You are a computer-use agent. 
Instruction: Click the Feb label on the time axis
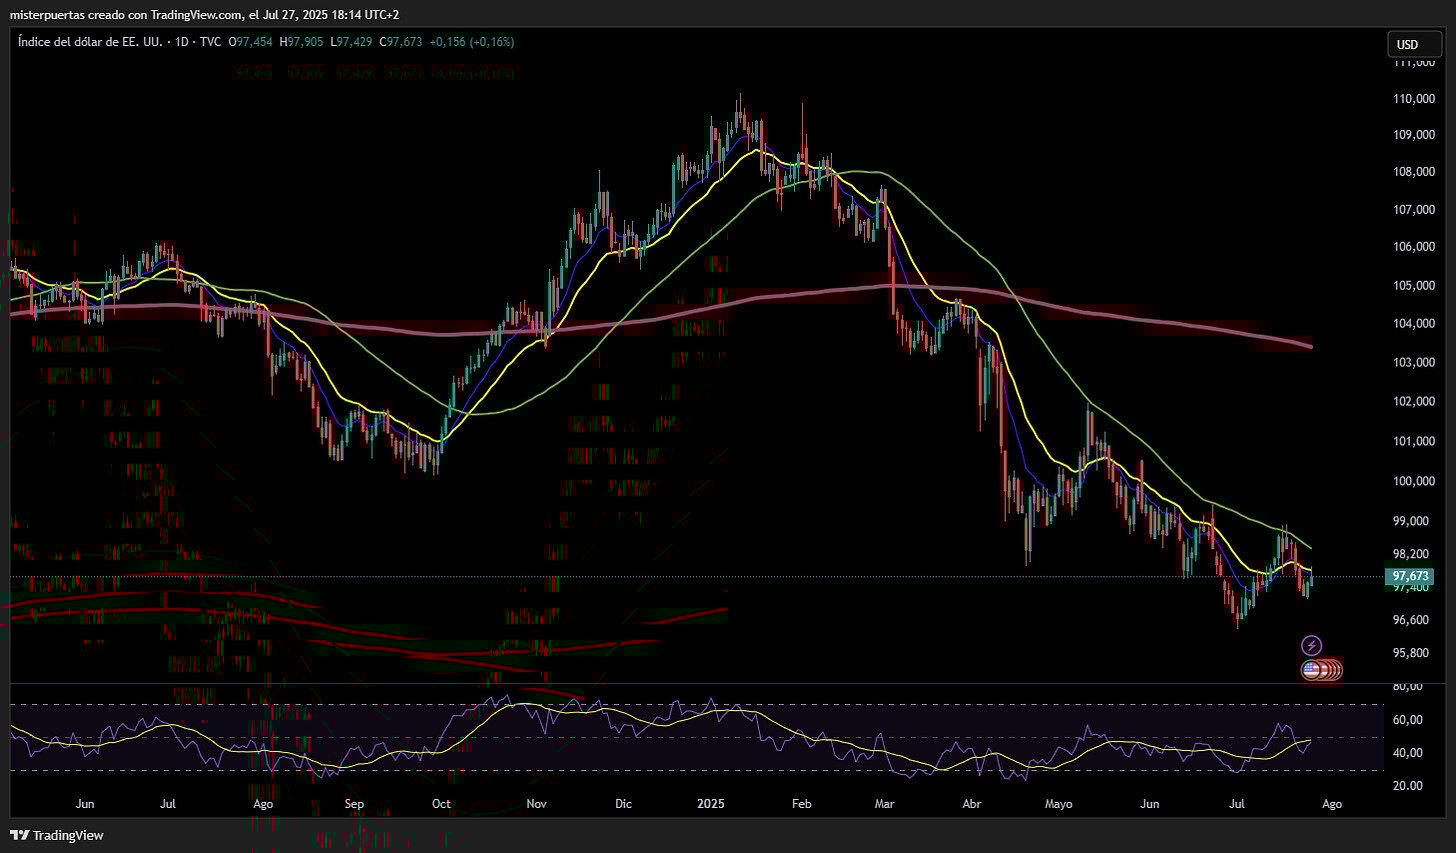click(x=801, y=804)
